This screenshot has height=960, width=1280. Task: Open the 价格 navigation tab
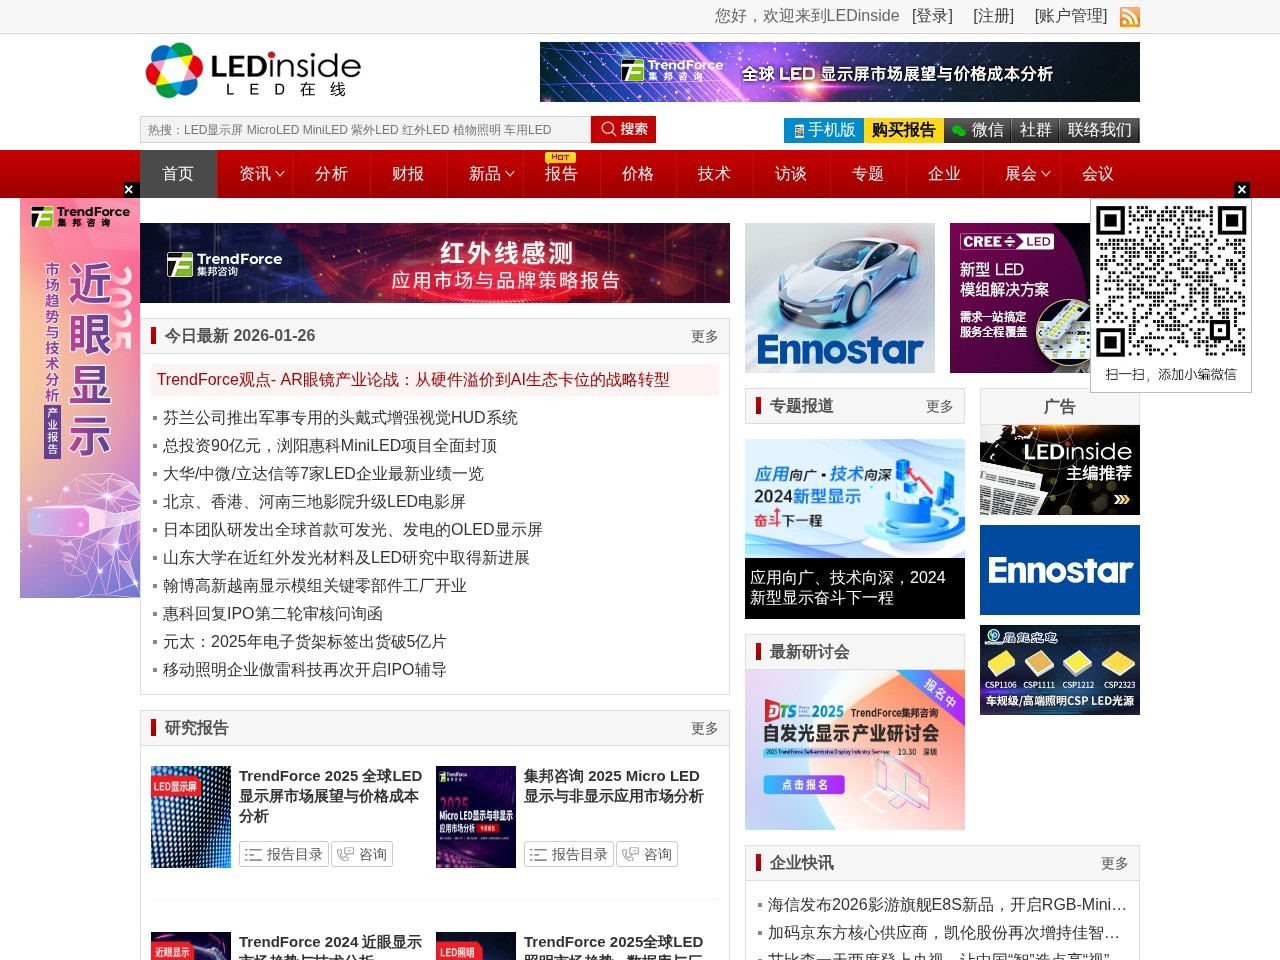point(637,174)
